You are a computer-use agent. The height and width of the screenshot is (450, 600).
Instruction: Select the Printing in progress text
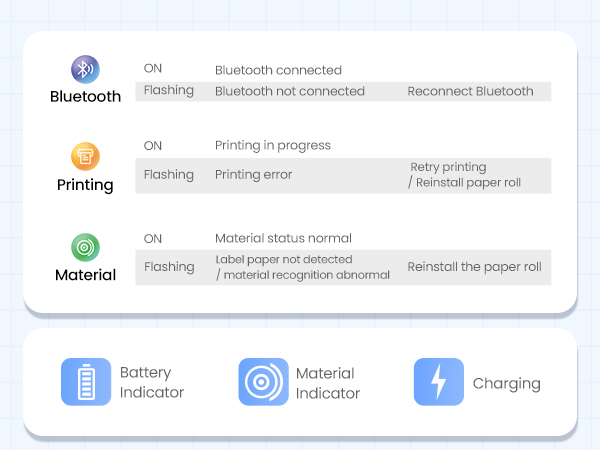pyautogui.click(x=273, y=146)
